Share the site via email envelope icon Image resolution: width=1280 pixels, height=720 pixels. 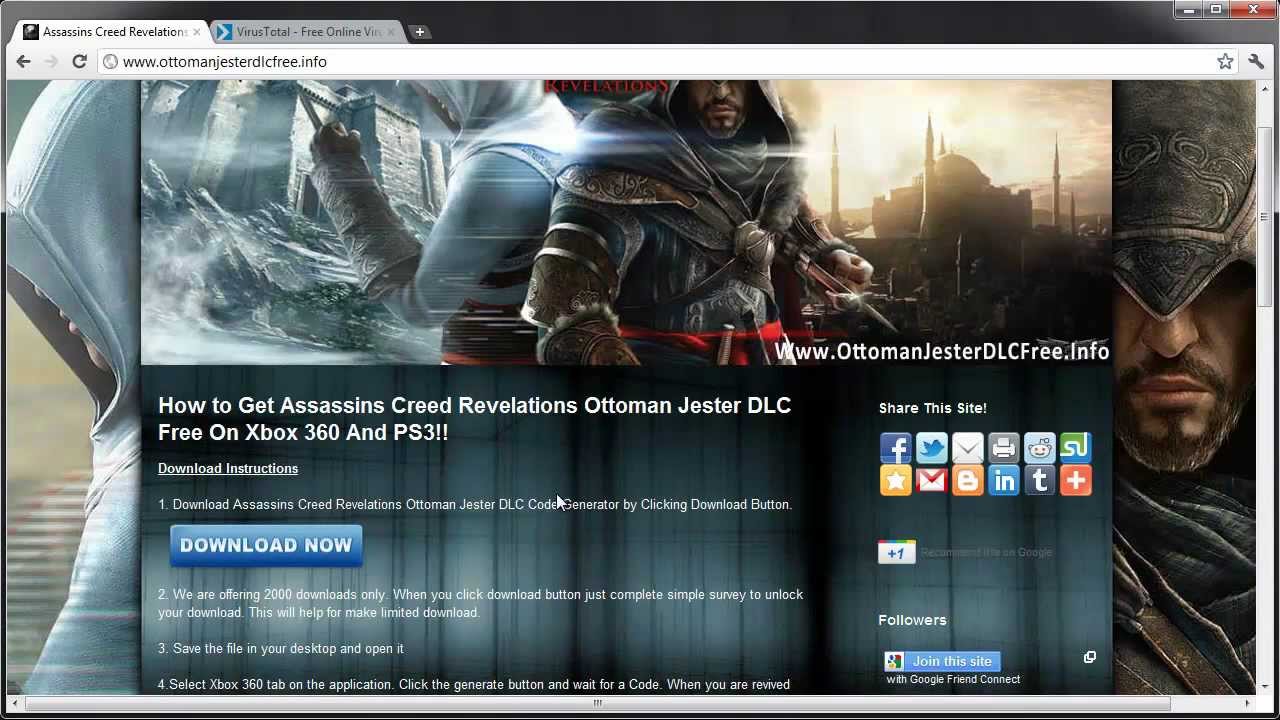click(x=968, y=448)
